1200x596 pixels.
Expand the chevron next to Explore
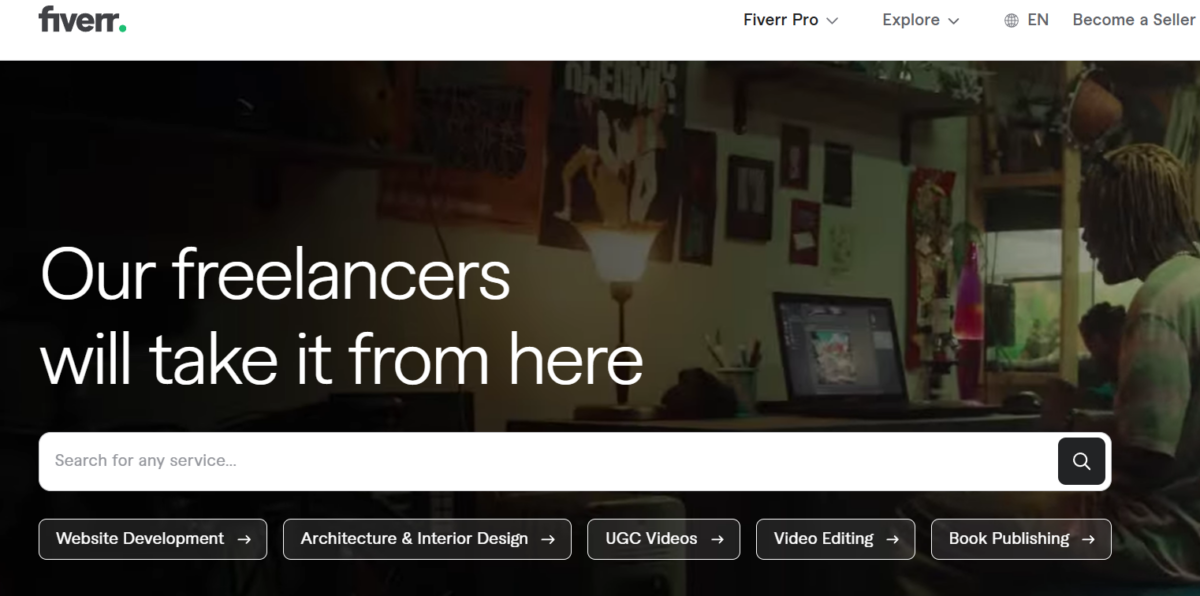coord(953,21)
